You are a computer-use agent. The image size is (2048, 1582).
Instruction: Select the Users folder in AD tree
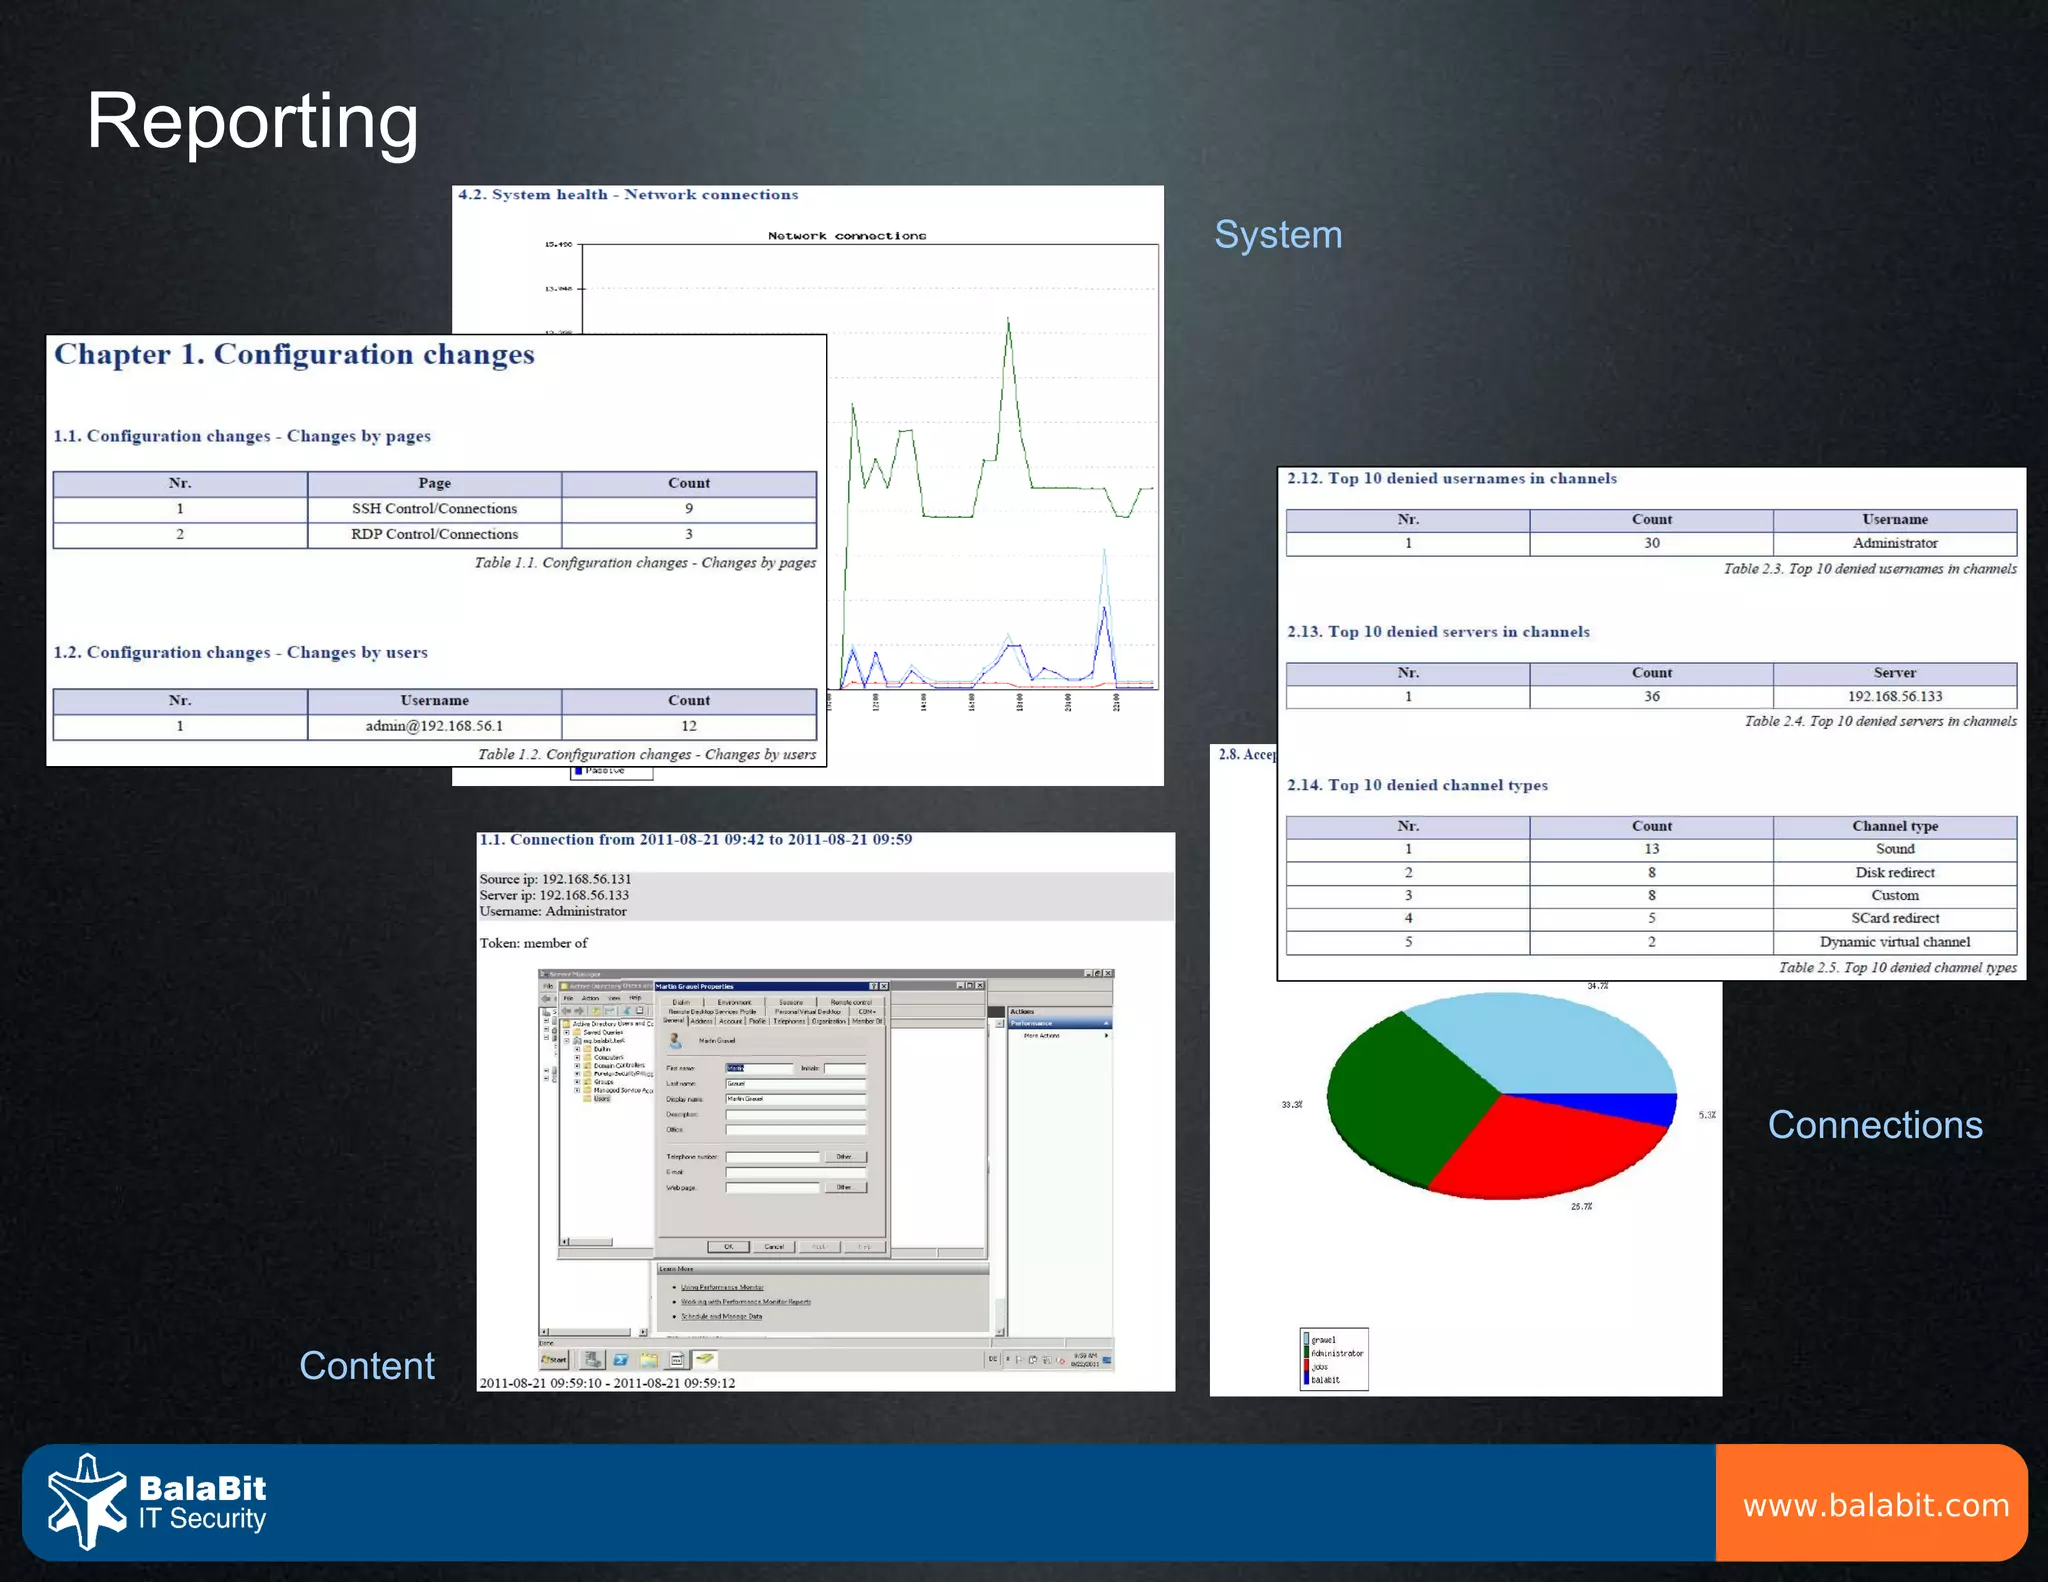(x=602, y=1098)
